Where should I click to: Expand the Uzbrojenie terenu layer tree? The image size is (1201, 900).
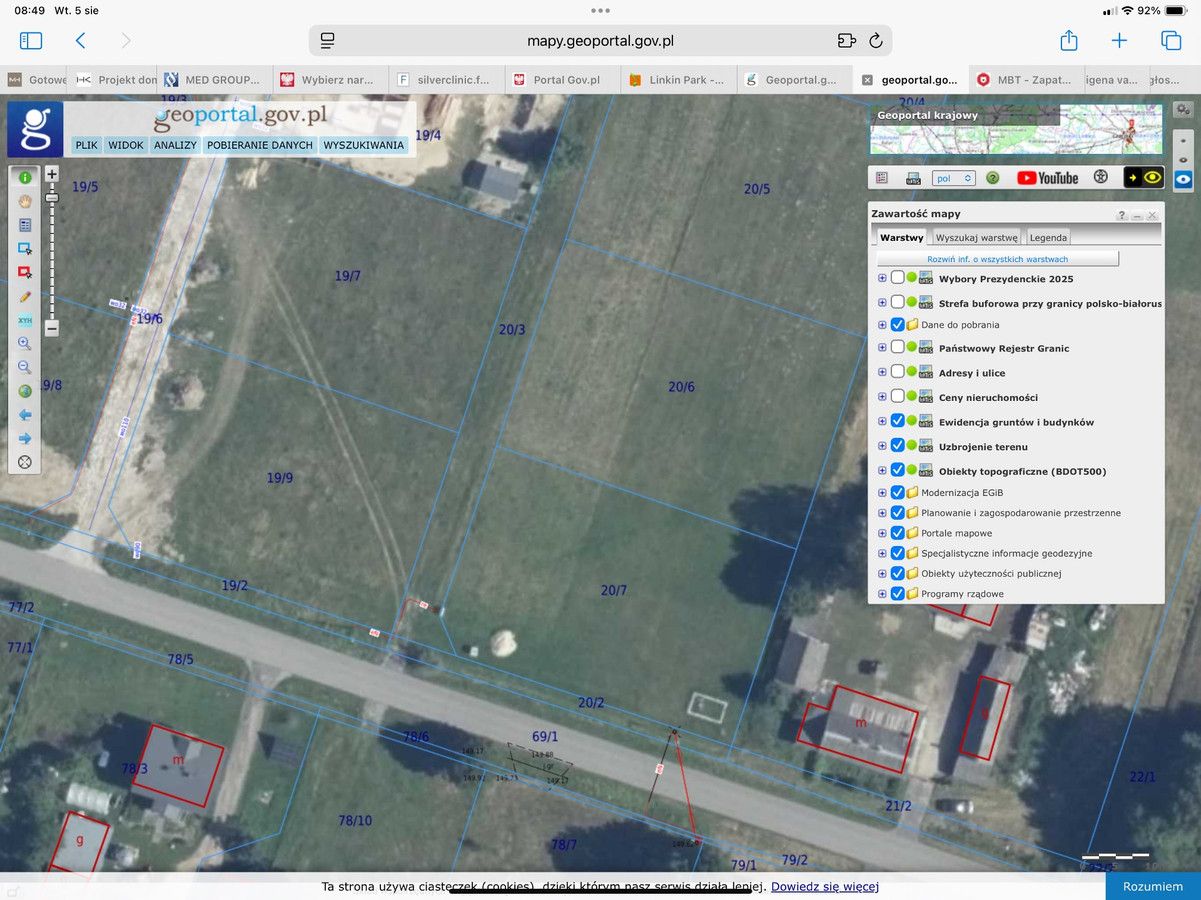(882, 446)
